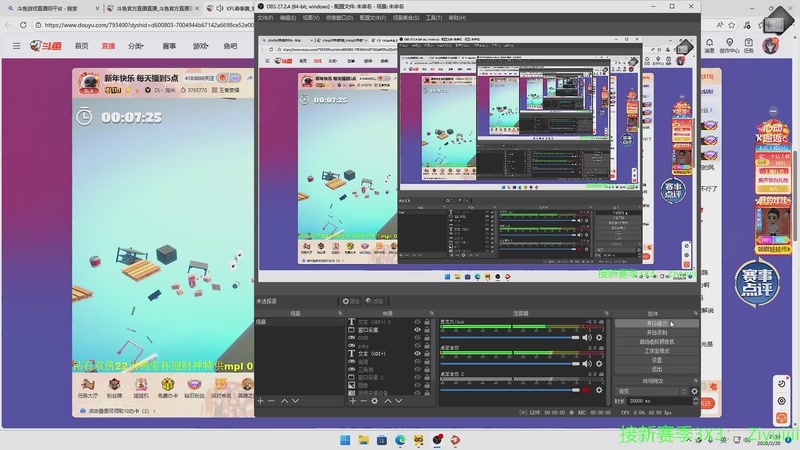
Task: Adjust the transition duration stepper arrows
Action: click(x=695, y=401)
